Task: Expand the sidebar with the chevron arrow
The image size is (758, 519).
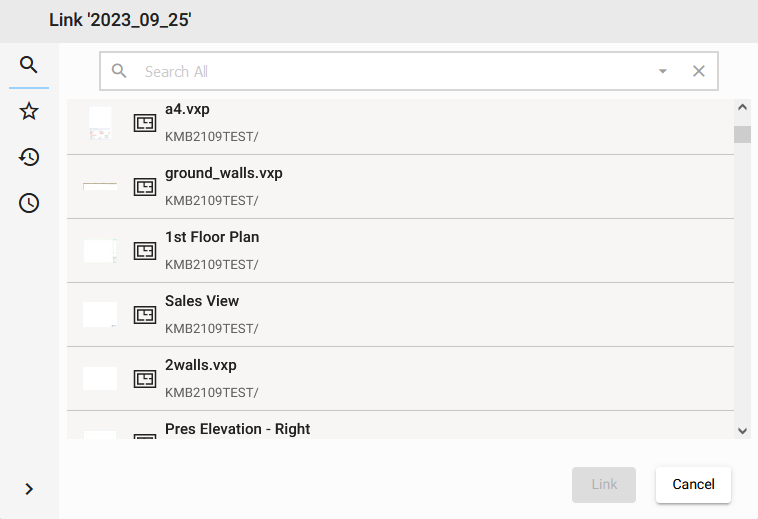Action: point(29,489)
